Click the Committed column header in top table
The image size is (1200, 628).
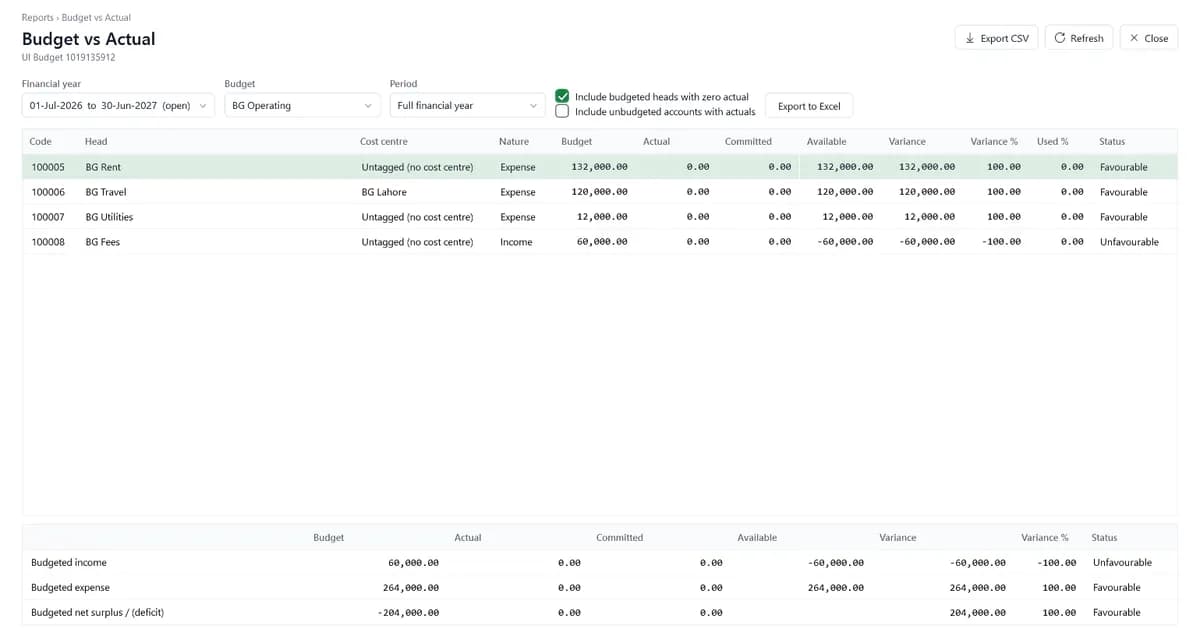[748, 141]
